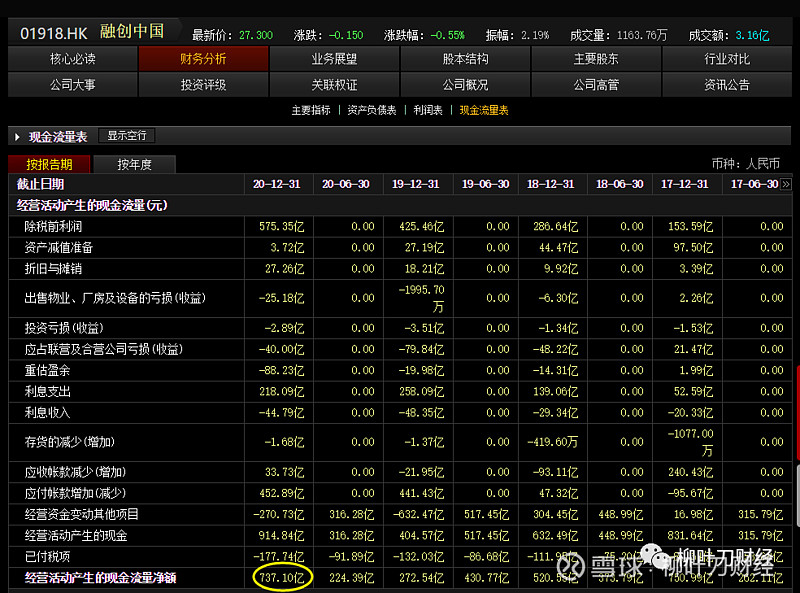Click the 575.35亿 pre-tax profit cell

(281, 227)
